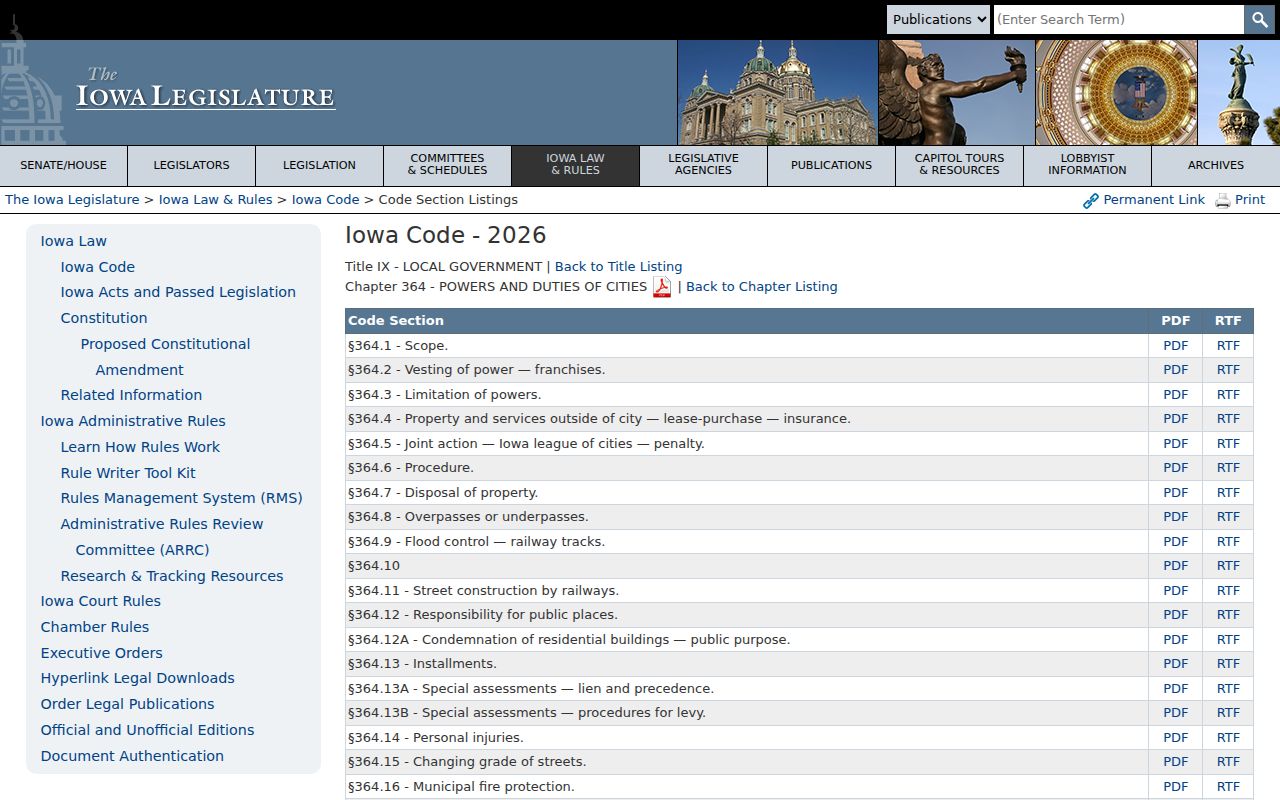Click the Permanent Link chain icon
This screenshot has height=800, width=1280.
click(x=1091, y=201)
